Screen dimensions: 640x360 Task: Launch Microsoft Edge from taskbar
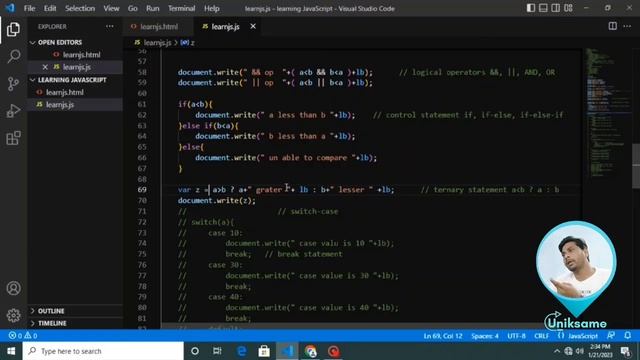point(242,351)
